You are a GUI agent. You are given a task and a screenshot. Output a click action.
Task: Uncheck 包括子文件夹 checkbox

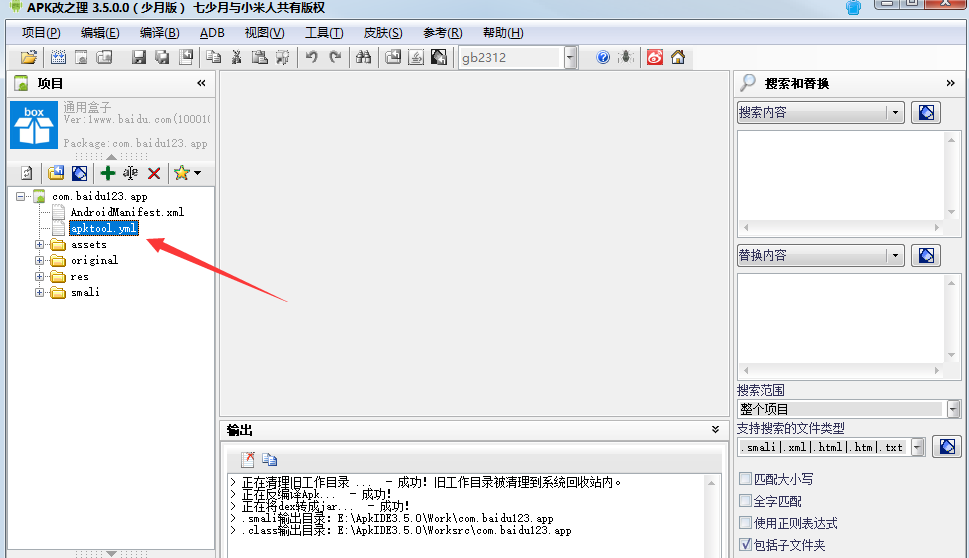tap(746, 544)
